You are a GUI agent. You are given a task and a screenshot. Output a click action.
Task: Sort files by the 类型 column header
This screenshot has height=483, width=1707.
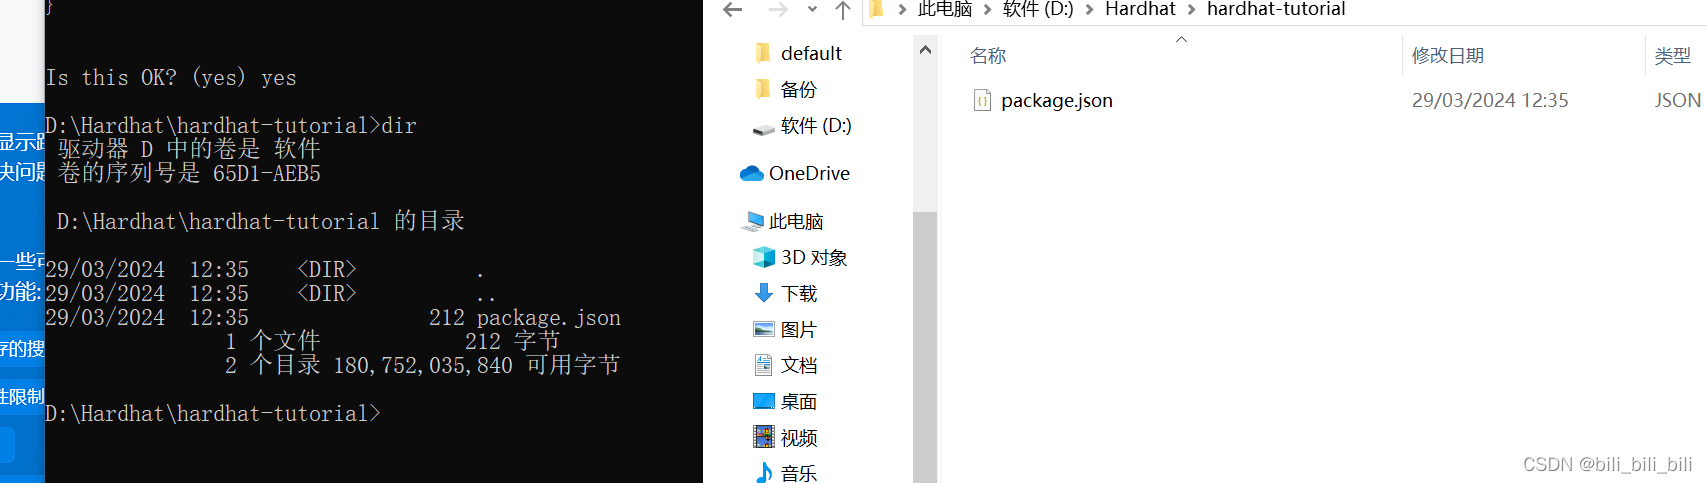click(x=1673, y=56)
